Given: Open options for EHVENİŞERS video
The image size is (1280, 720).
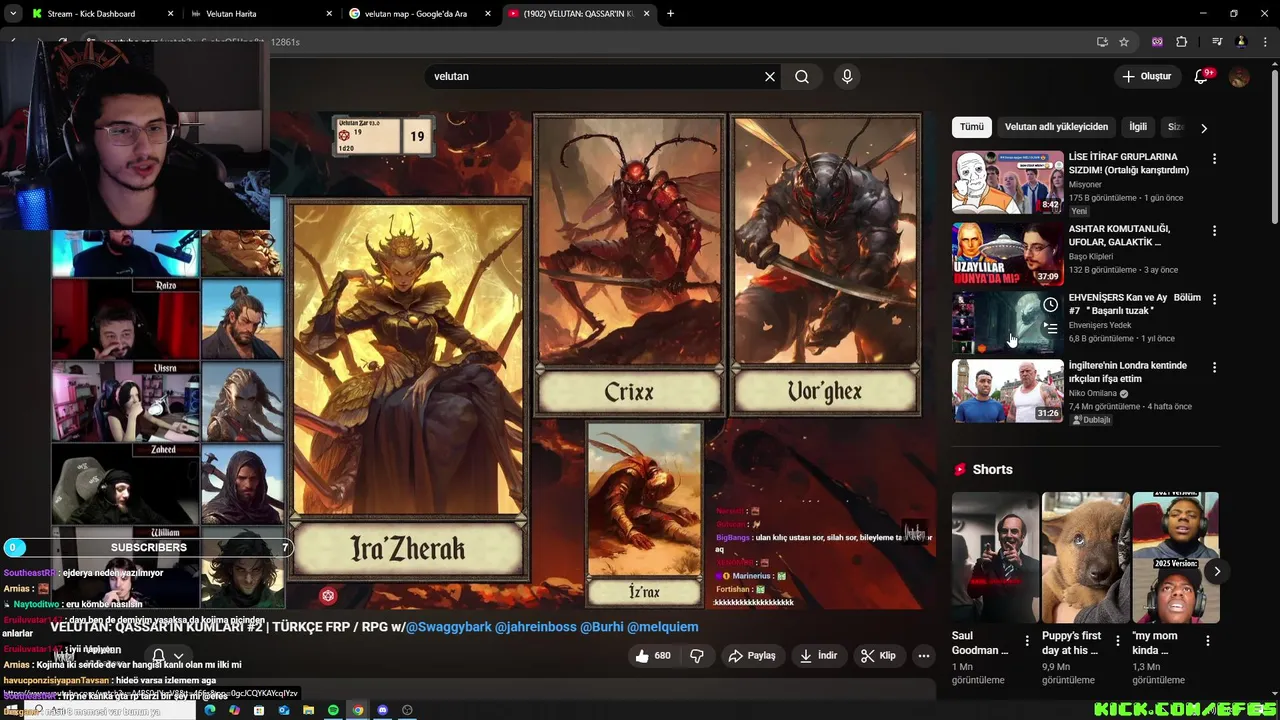Looking at the screenshot, I should click(x=1214, y=300).
